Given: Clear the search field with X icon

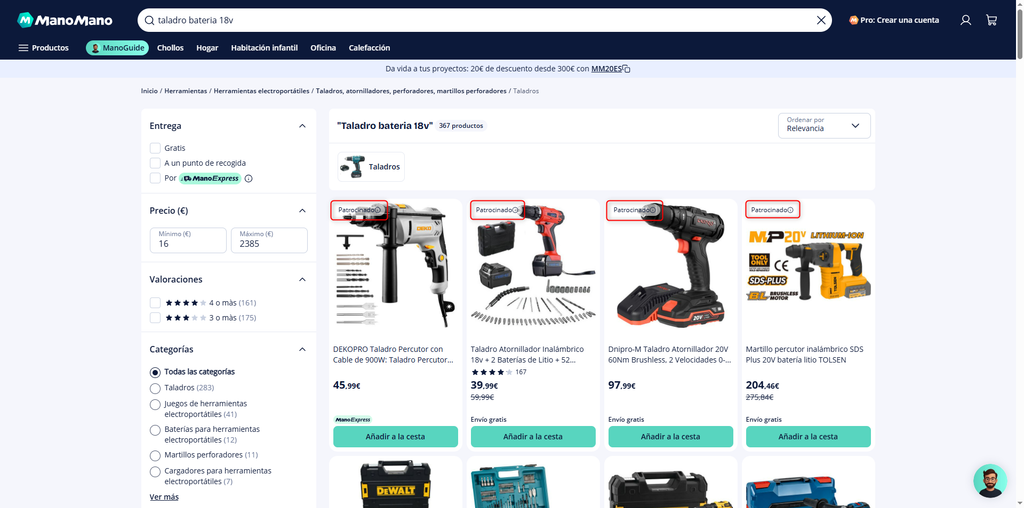Looking at the screenshot, I should [x=821, y=20].
